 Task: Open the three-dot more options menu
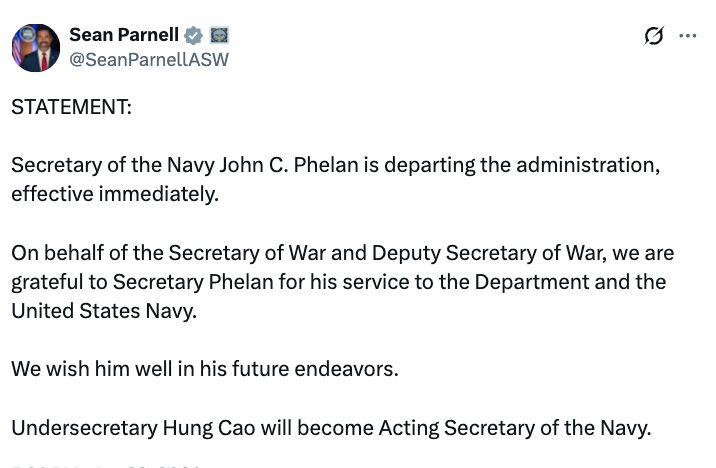pos(687,36)
